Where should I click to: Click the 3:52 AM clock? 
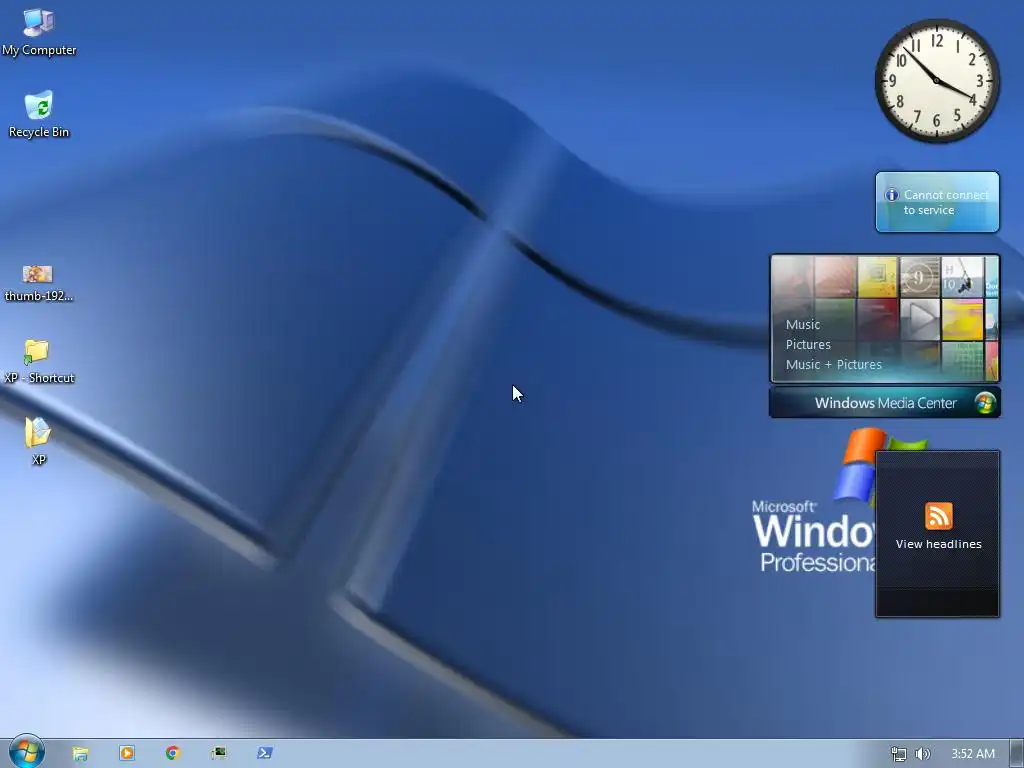click(x=972, y=754)
